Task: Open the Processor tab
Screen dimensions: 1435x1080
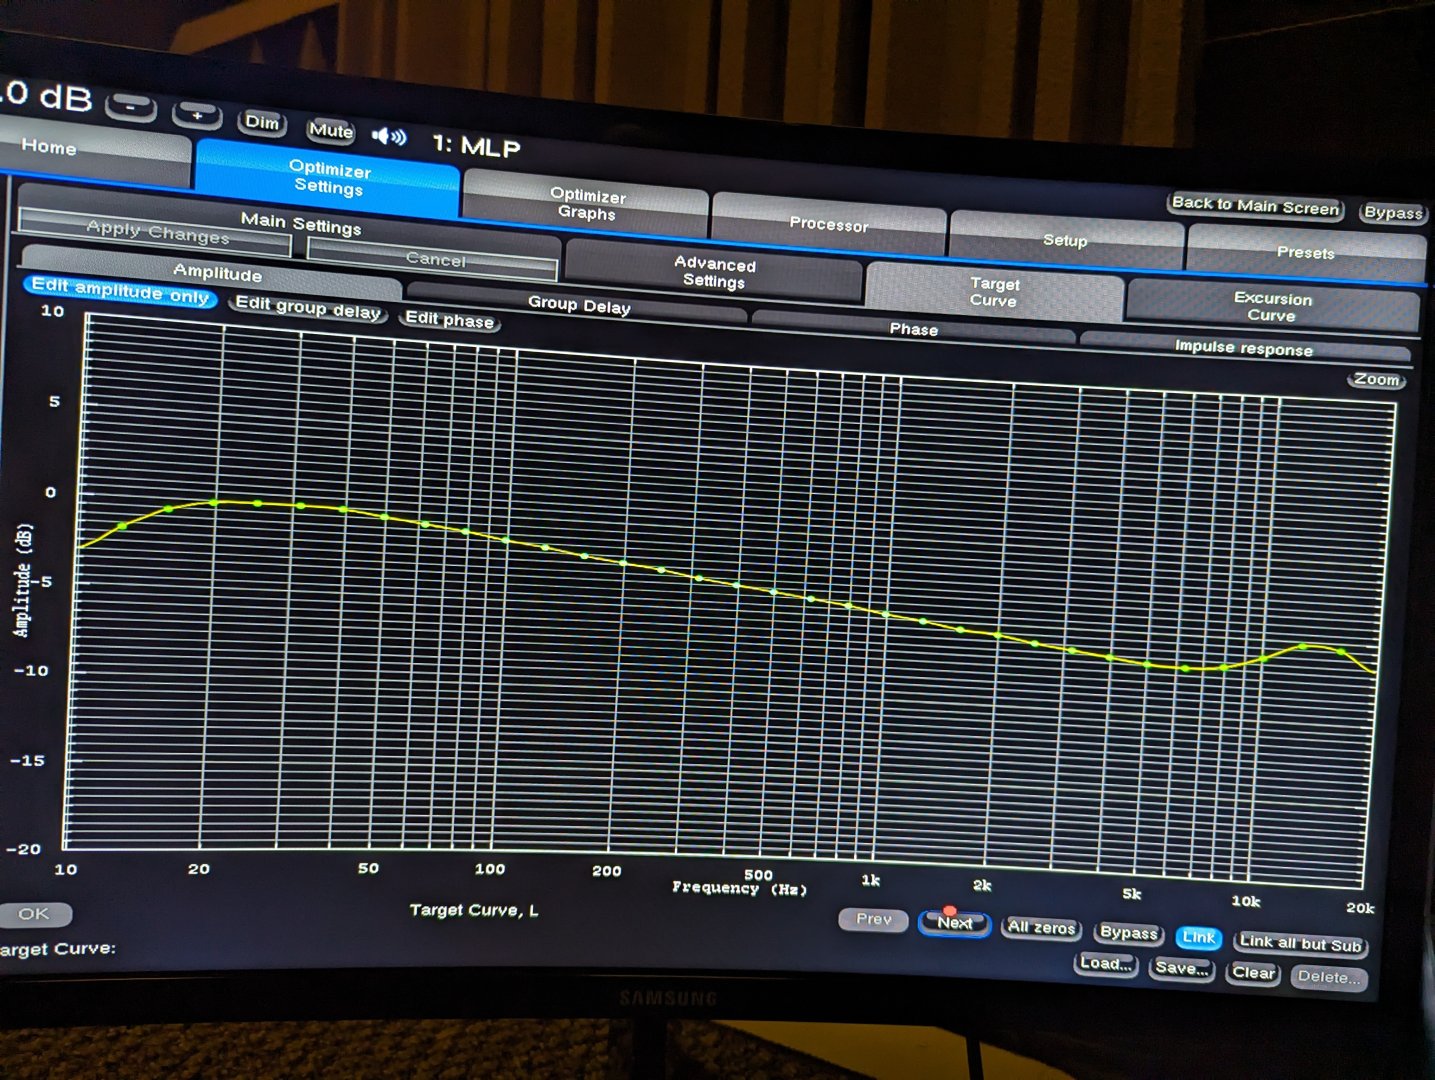Action: click(x=828, y=224)
